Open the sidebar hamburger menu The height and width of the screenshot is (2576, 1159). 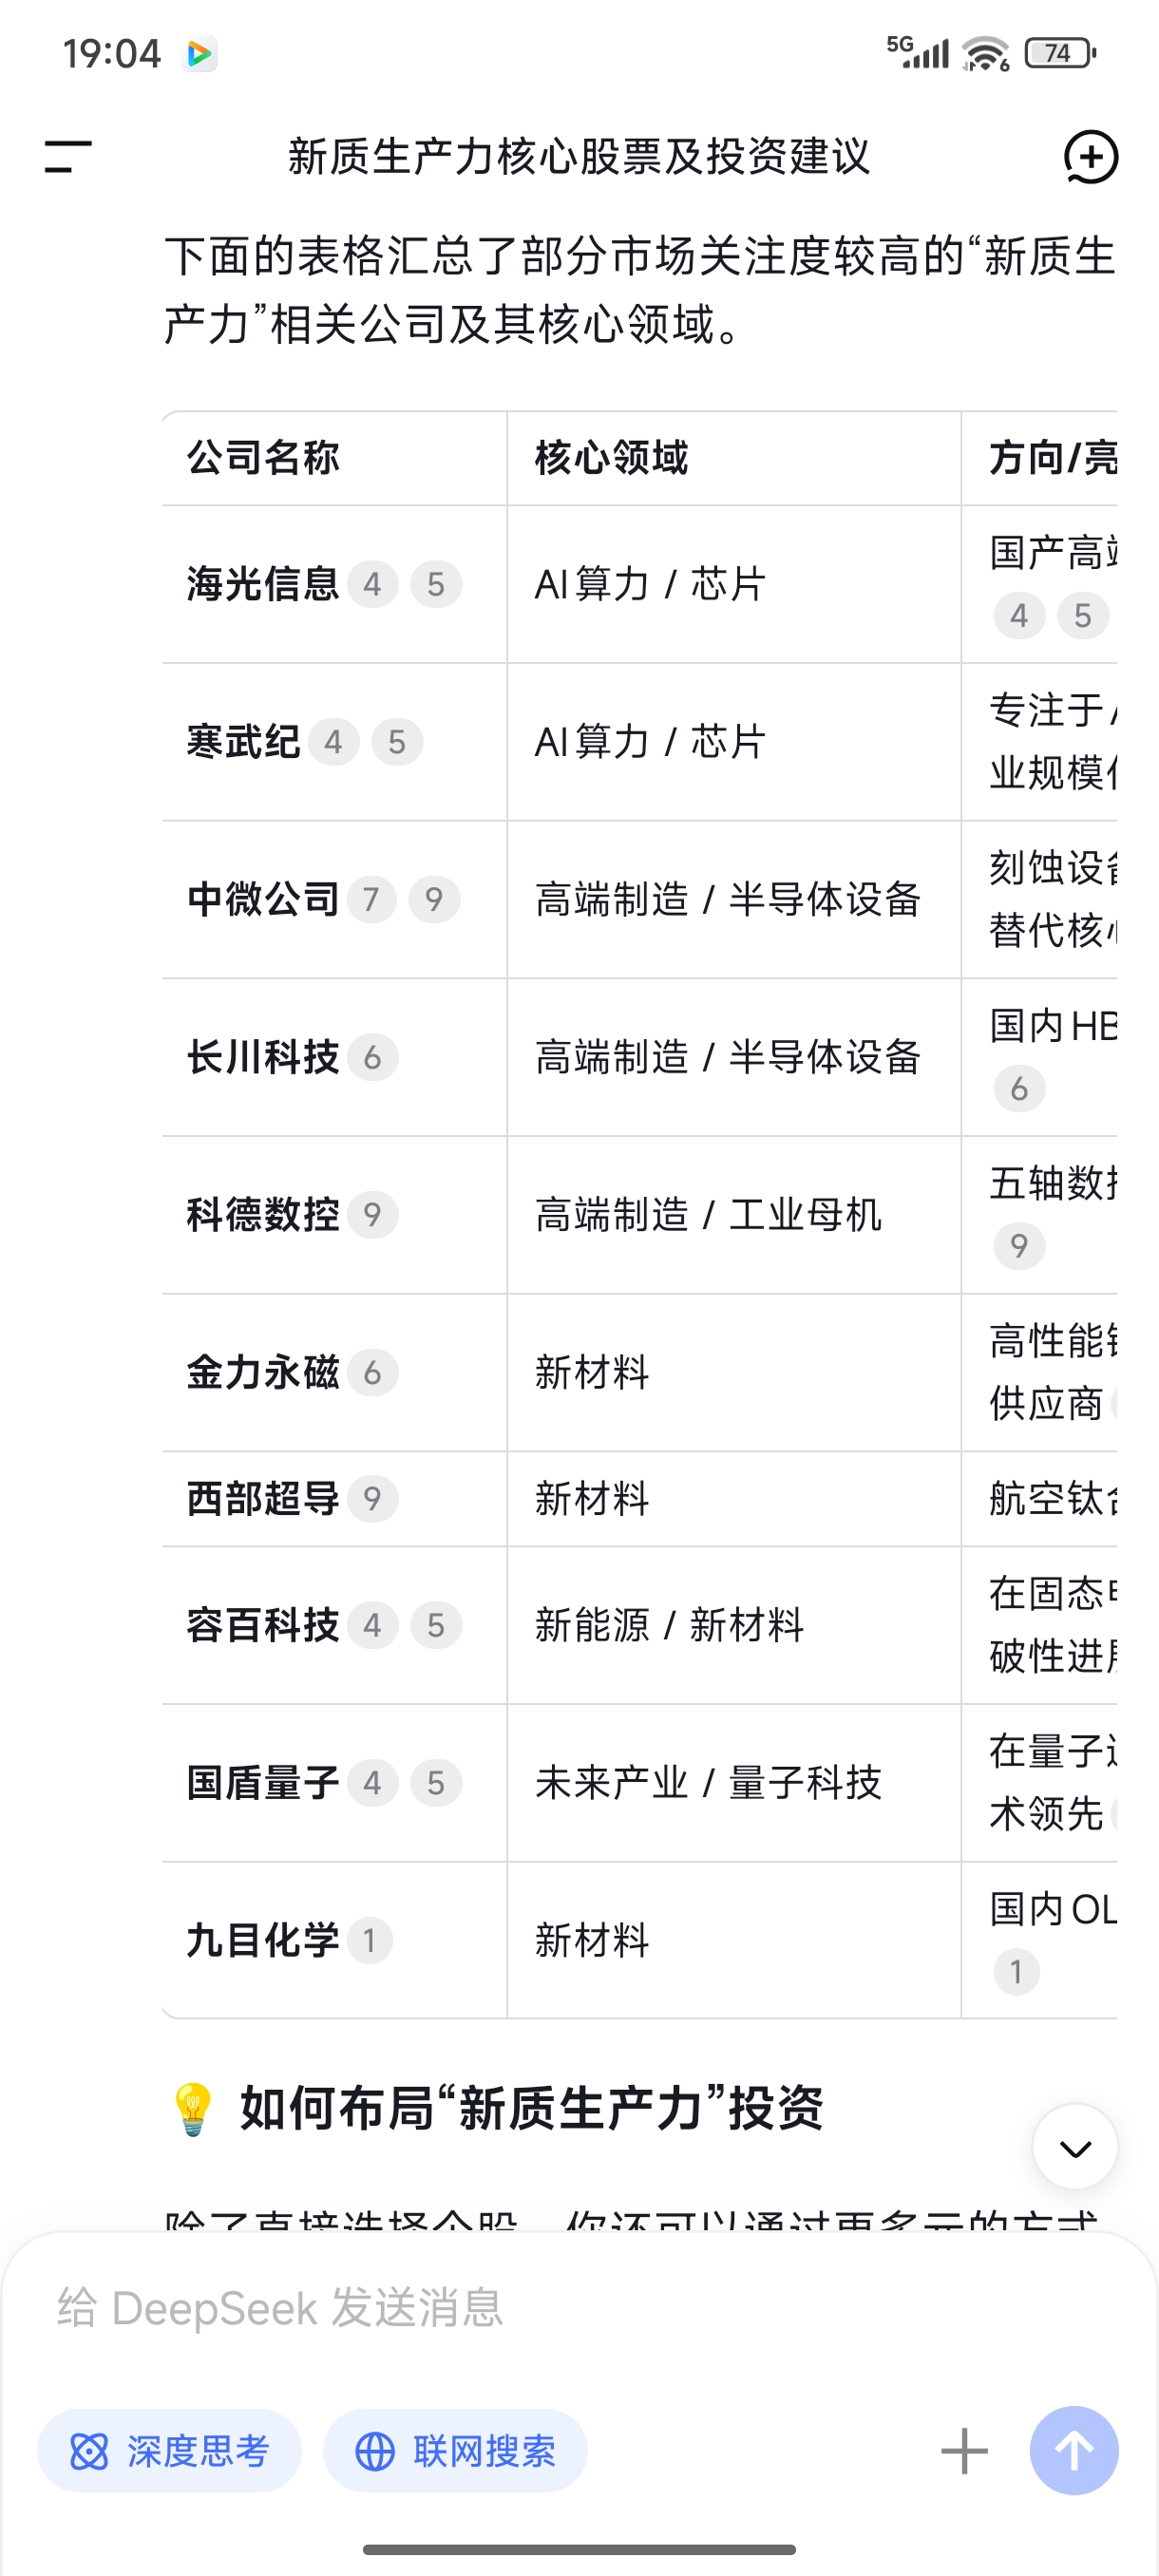point(68,157)
